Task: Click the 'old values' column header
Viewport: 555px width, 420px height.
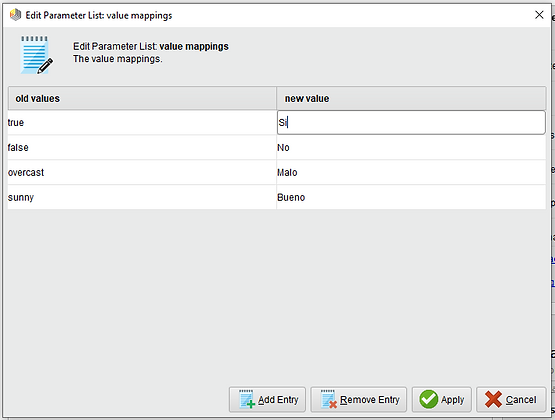Action: click(142, 98)
